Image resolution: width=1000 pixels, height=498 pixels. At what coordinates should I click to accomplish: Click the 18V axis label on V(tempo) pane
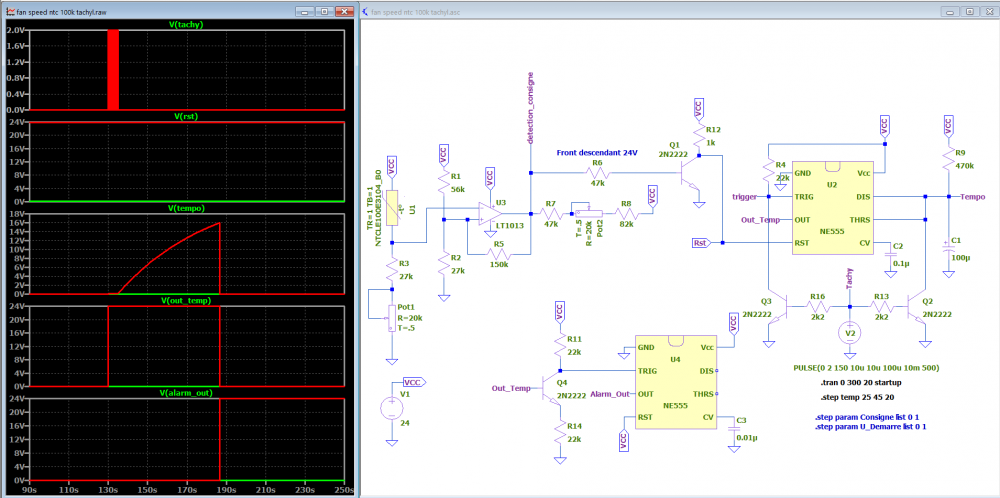(x=18, y=214)
